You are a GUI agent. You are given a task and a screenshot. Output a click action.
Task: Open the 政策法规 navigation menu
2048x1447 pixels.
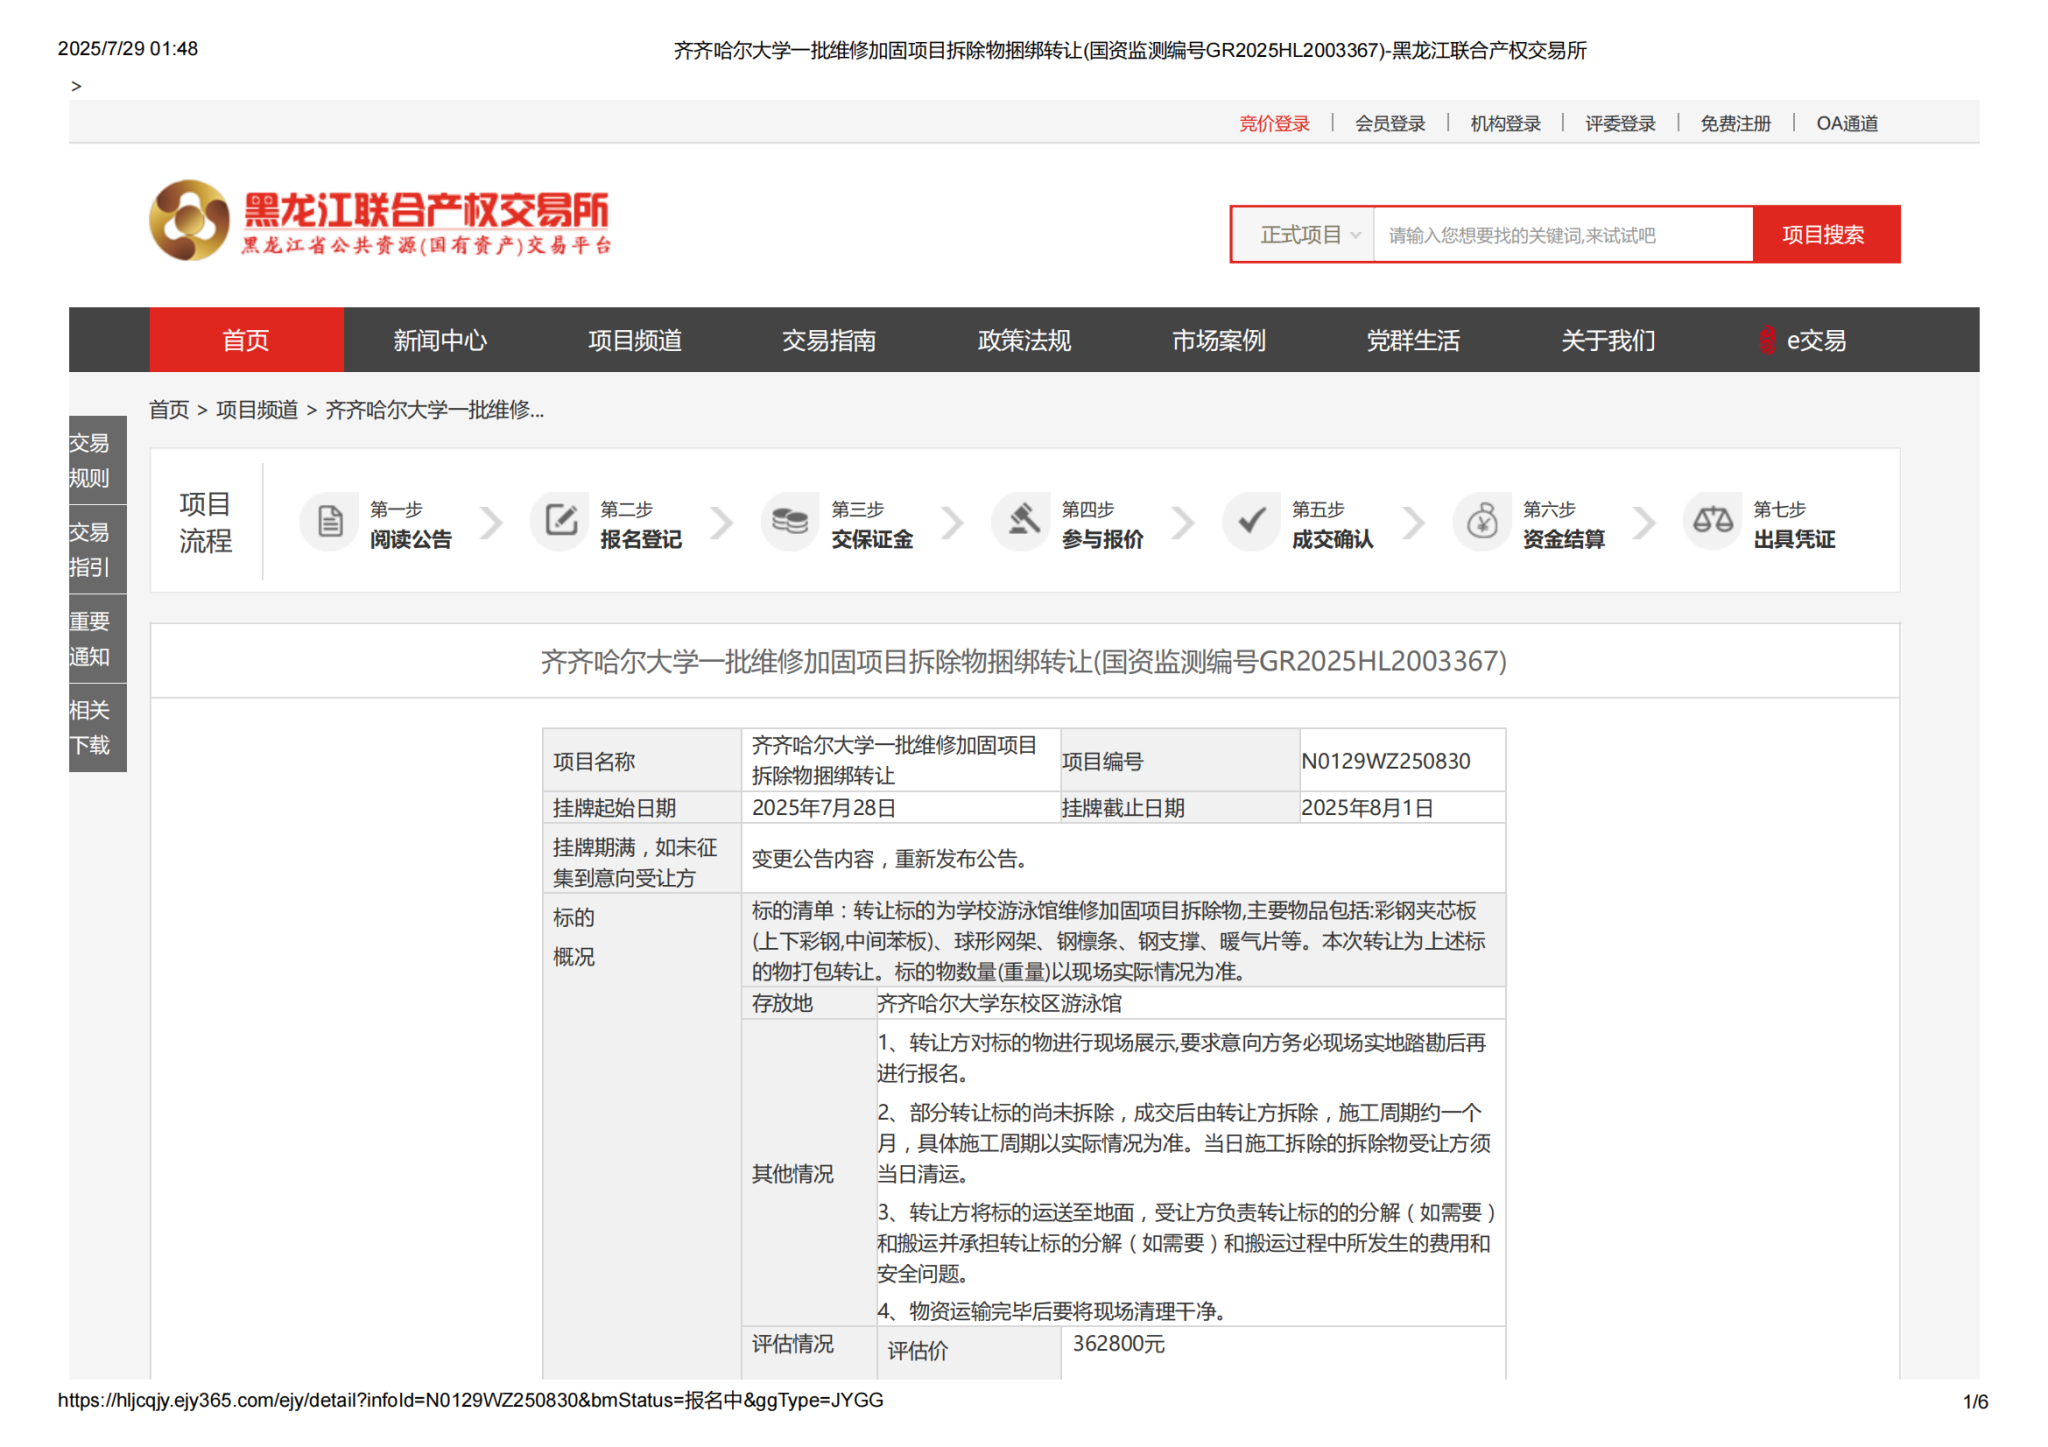[1024, 341]
